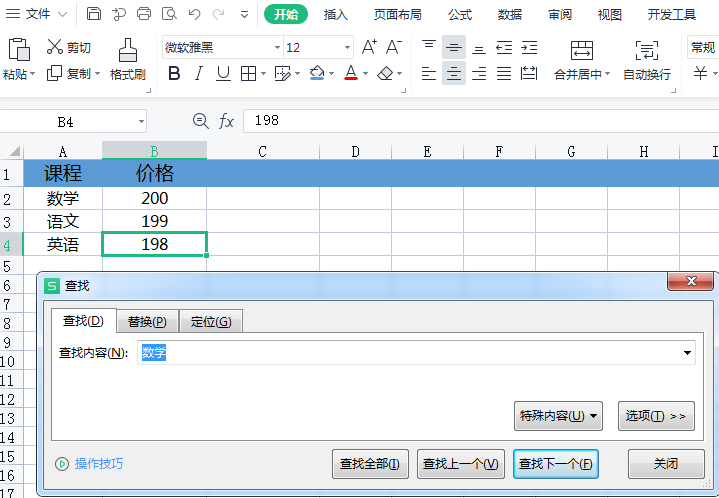Select the Format Painter brush
Image resolution: width=719 pixels, height=498 pixels.
[x=128, y=50]
